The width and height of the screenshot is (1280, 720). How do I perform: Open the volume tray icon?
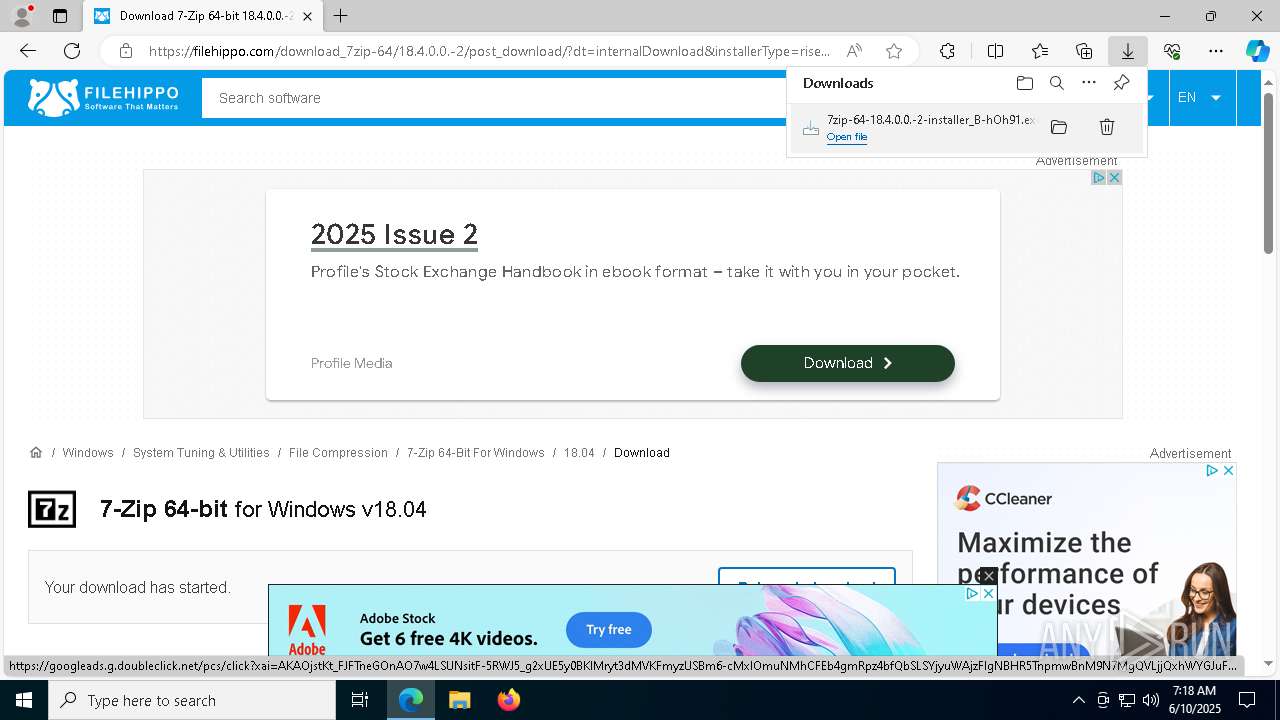click(x=1150, y=700)
